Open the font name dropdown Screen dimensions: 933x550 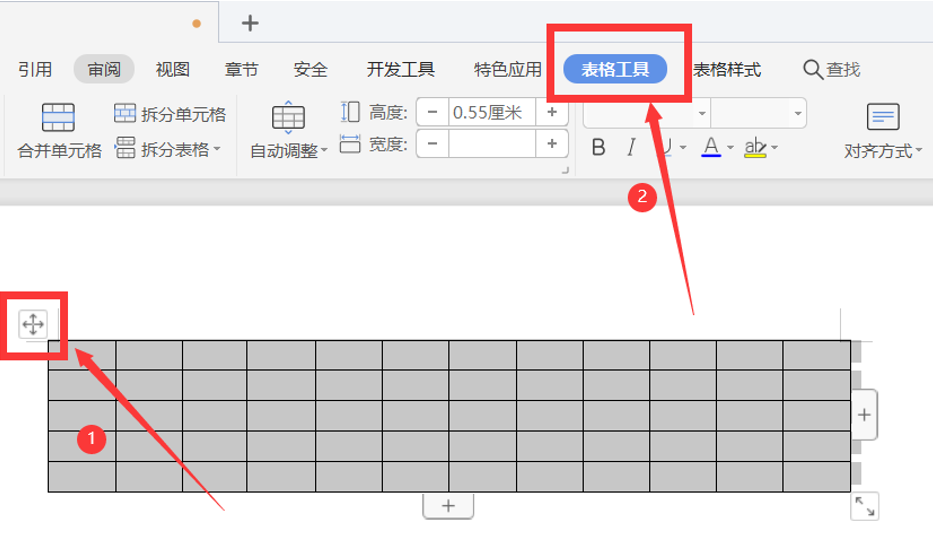(x=702, y=113)
